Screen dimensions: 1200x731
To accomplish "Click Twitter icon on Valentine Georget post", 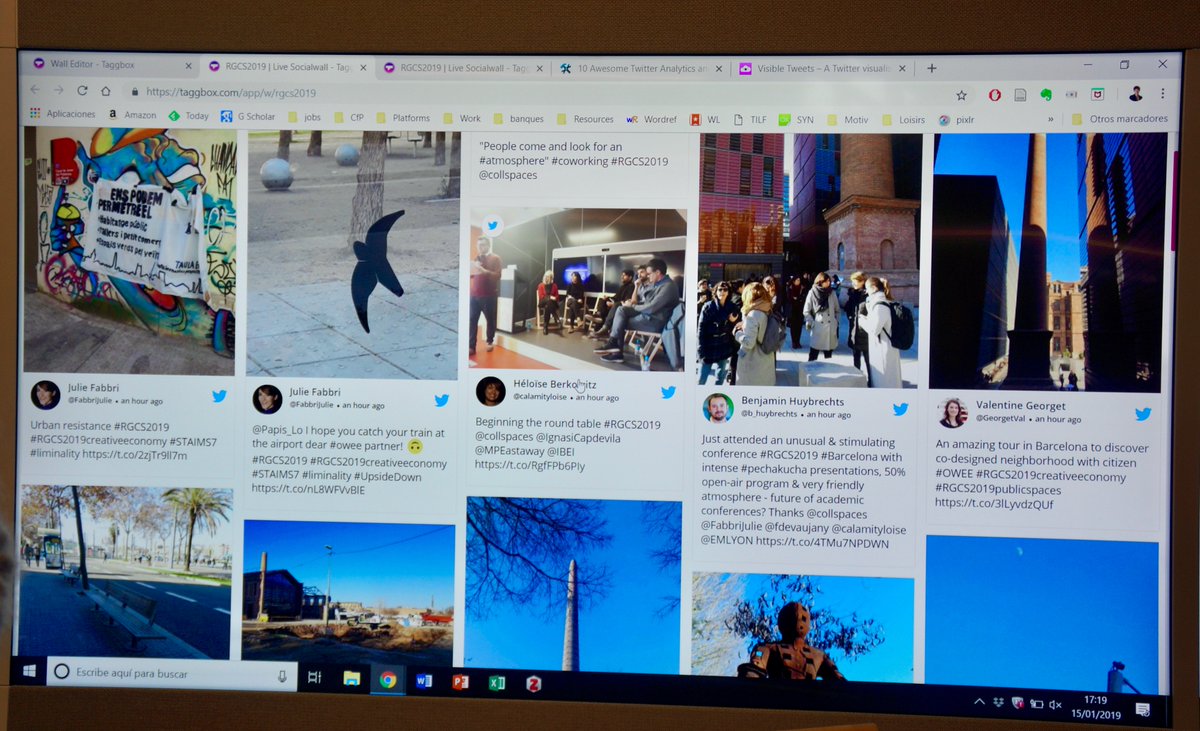I will [x=1143, y=414].
